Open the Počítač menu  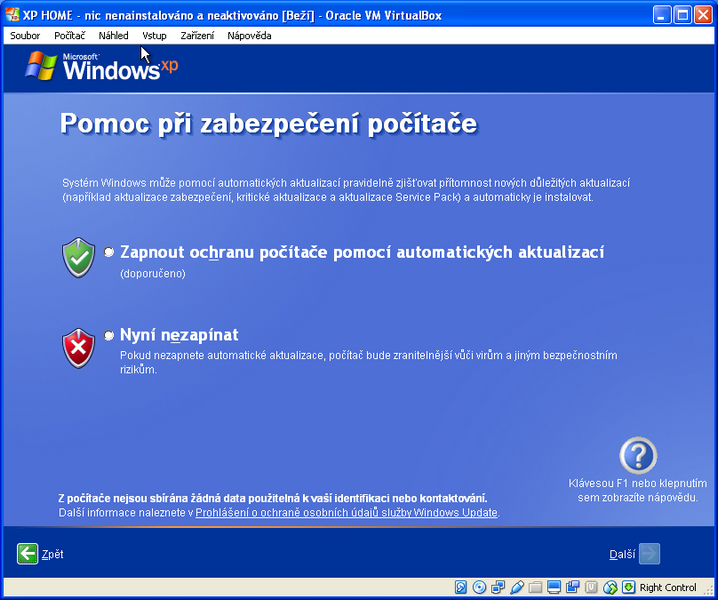(70, 35)
